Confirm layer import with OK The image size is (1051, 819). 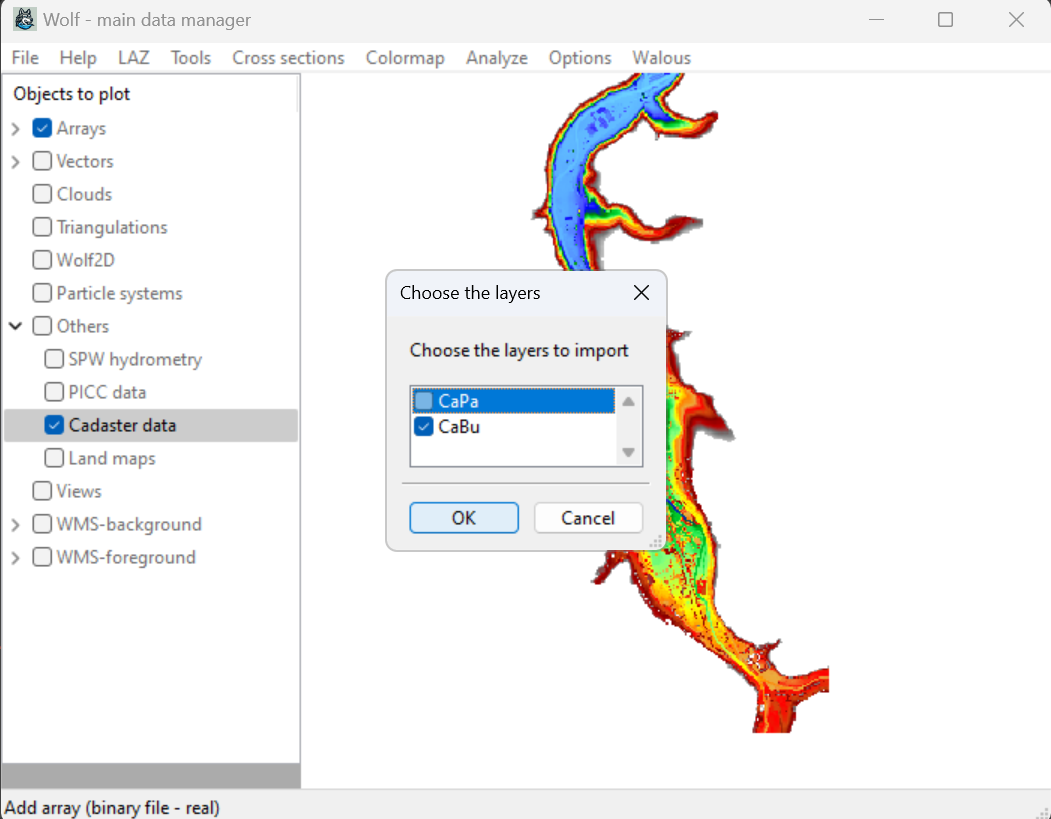(x=463, y=518)
